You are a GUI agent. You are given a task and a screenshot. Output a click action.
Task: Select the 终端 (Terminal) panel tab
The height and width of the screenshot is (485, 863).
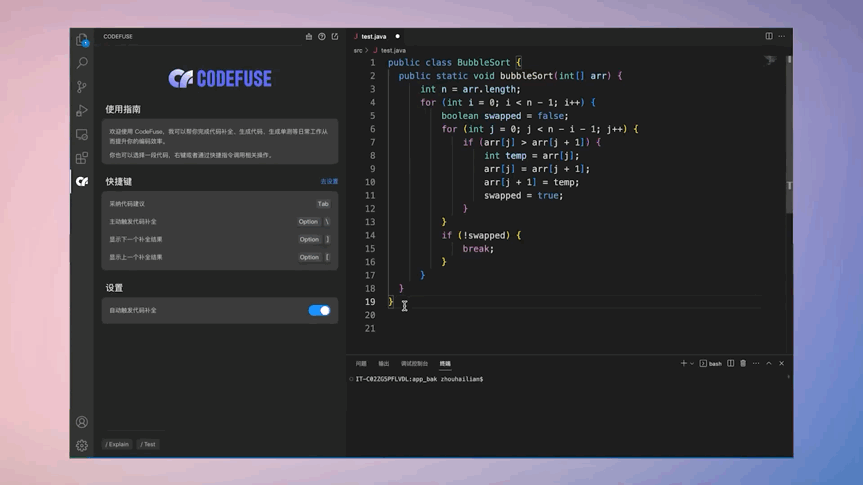point(445,363)
